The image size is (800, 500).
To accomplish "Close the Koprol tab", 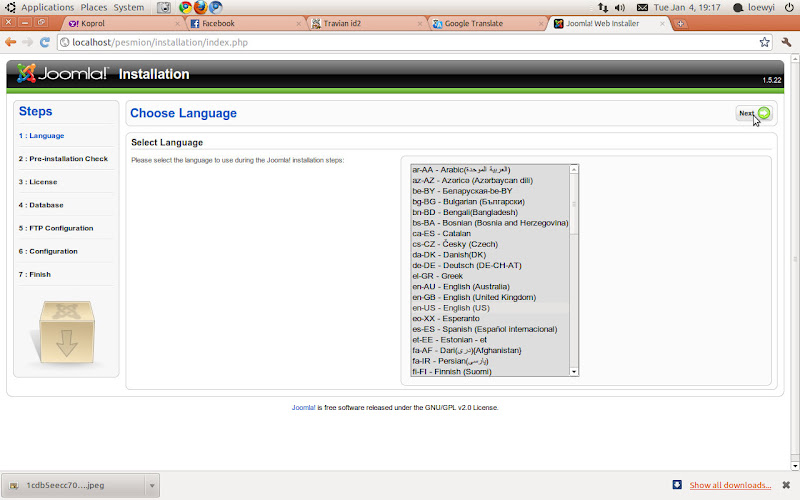I will pos(178,23).
